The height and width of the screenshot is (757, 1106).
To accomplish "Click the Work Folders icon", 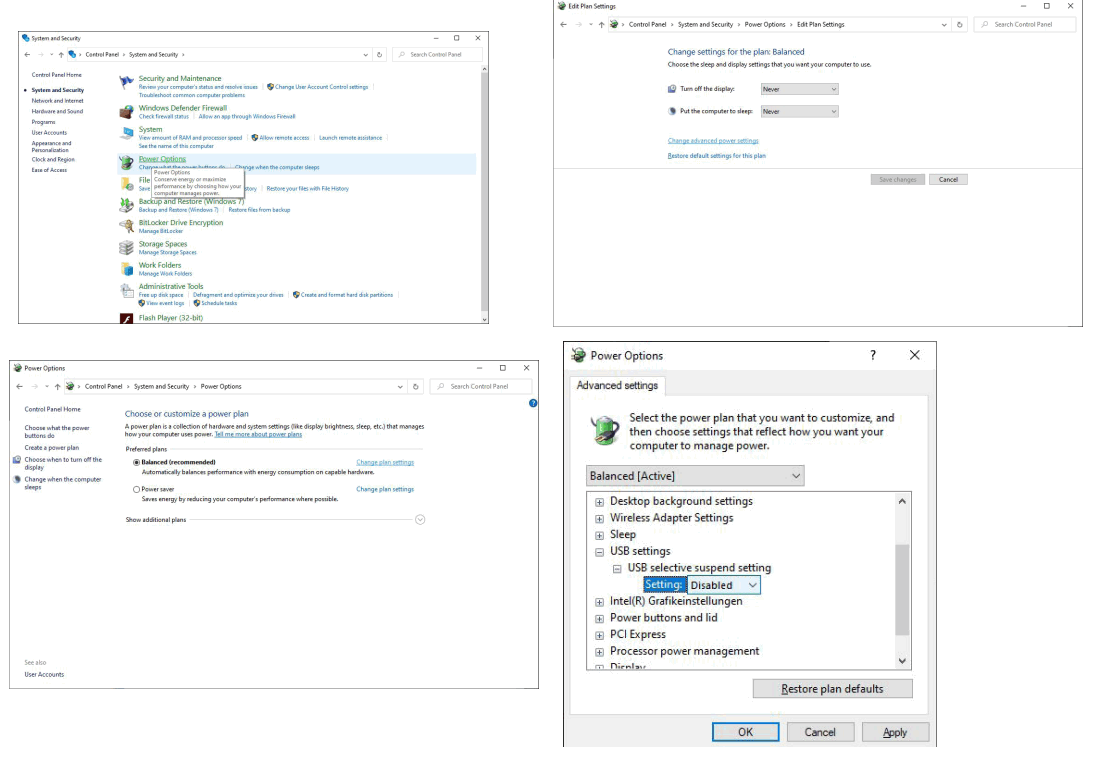I will point(126,269).
